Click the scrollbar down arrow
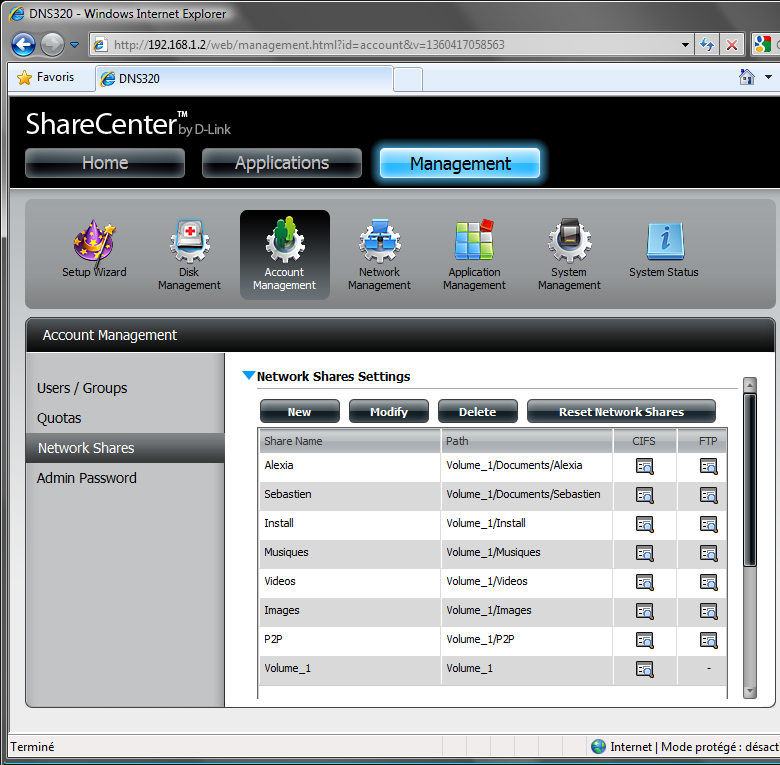The height and width of the screenshot is (765, 780). click(750, 692)
